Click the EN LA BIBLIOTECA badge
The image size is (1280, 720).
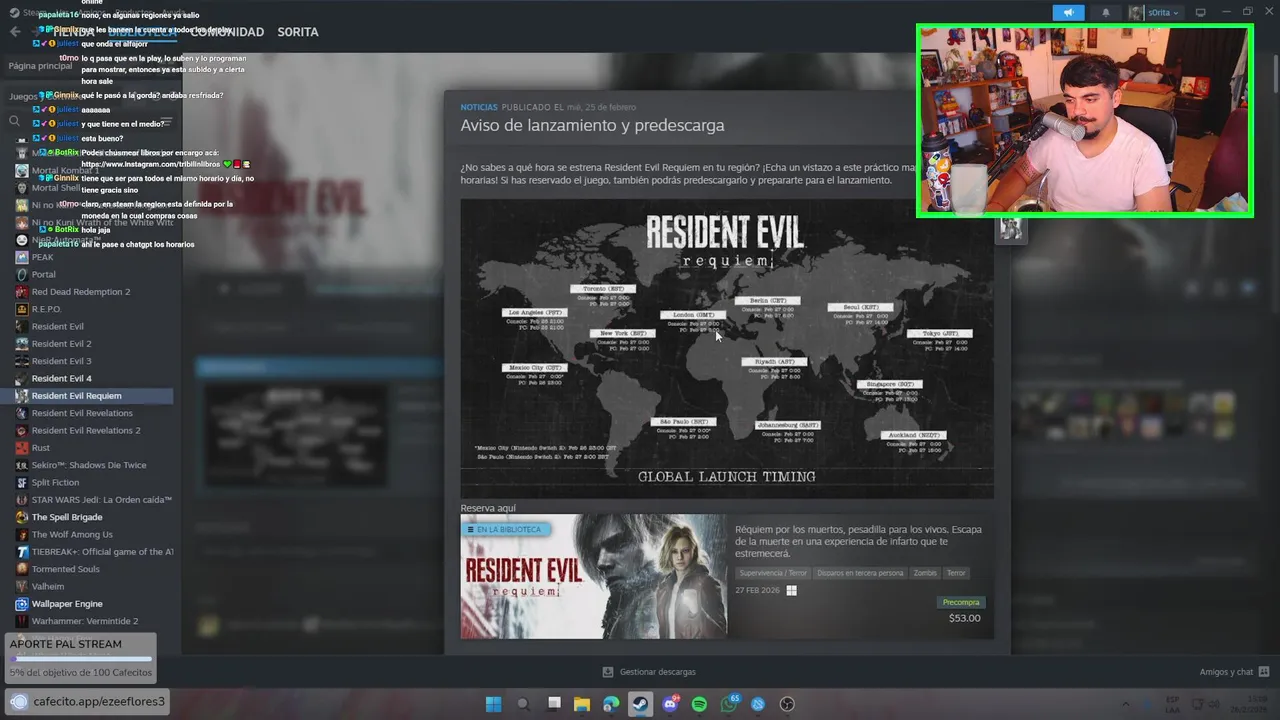tap(505, 529)
